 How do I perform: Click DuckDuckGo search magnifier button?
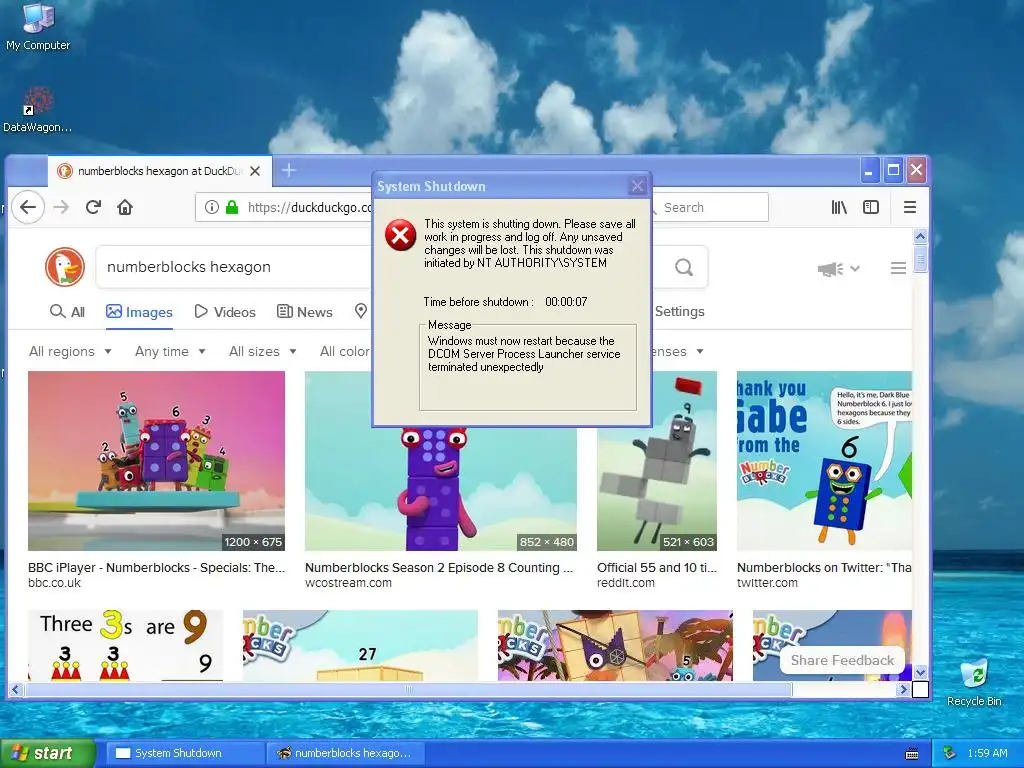click(x=684, y=267)
